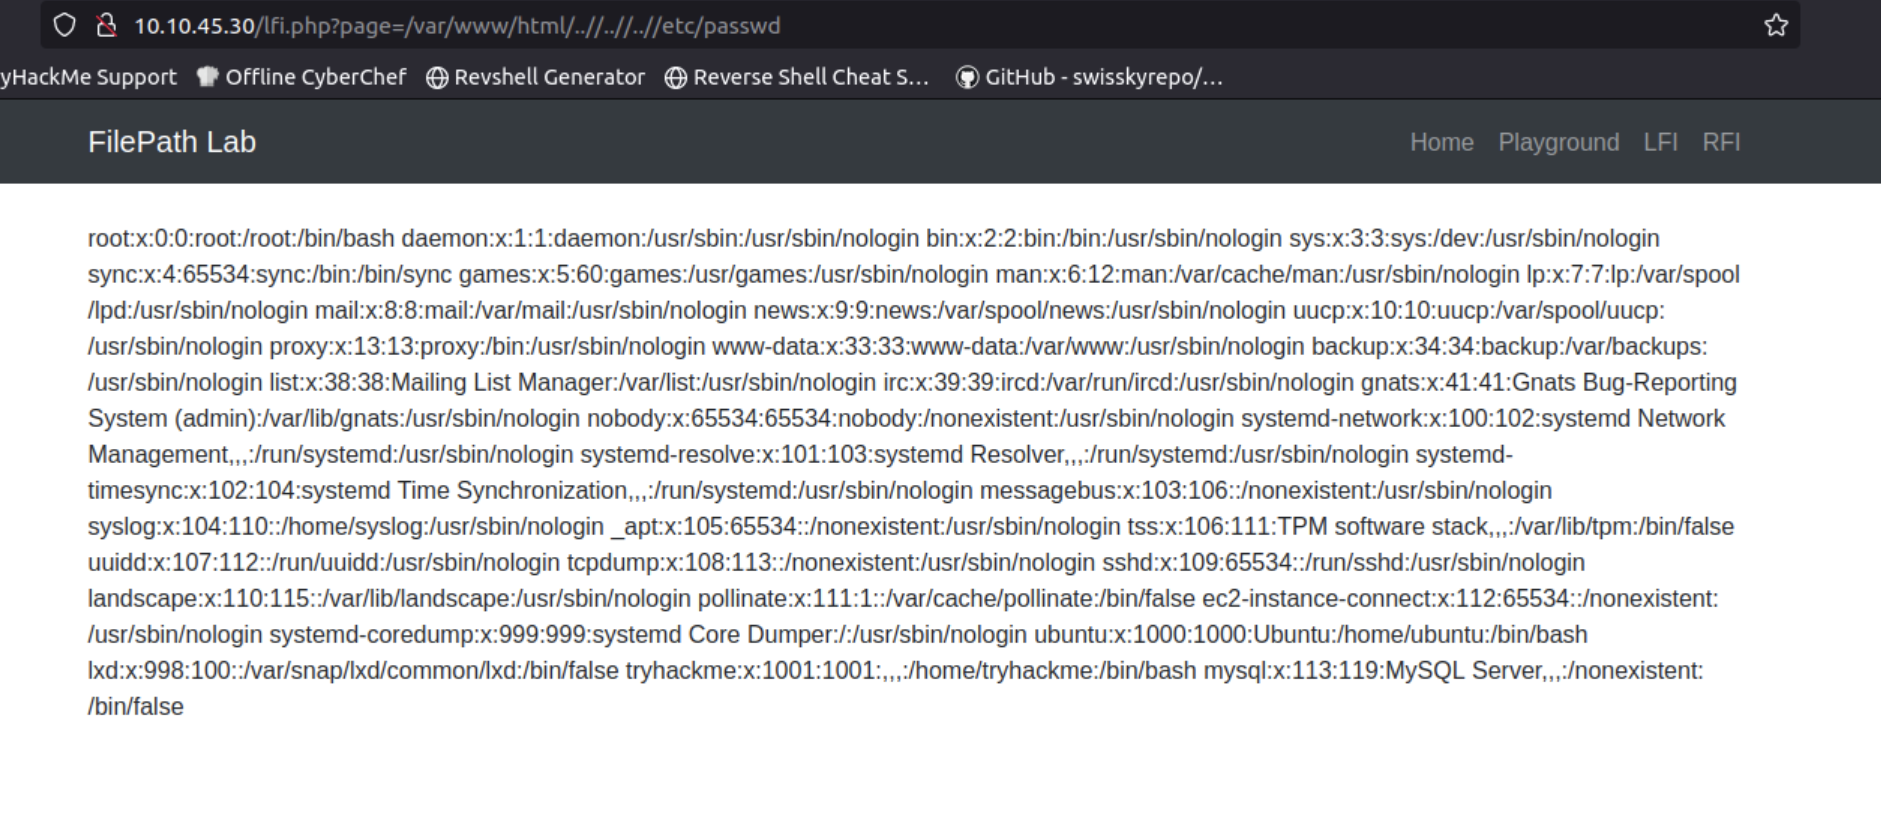This screenshot has width=1881, height=817.
Task: Click the Reverse Shell Cheat globe favicon
Action: (x=676, y=77)
